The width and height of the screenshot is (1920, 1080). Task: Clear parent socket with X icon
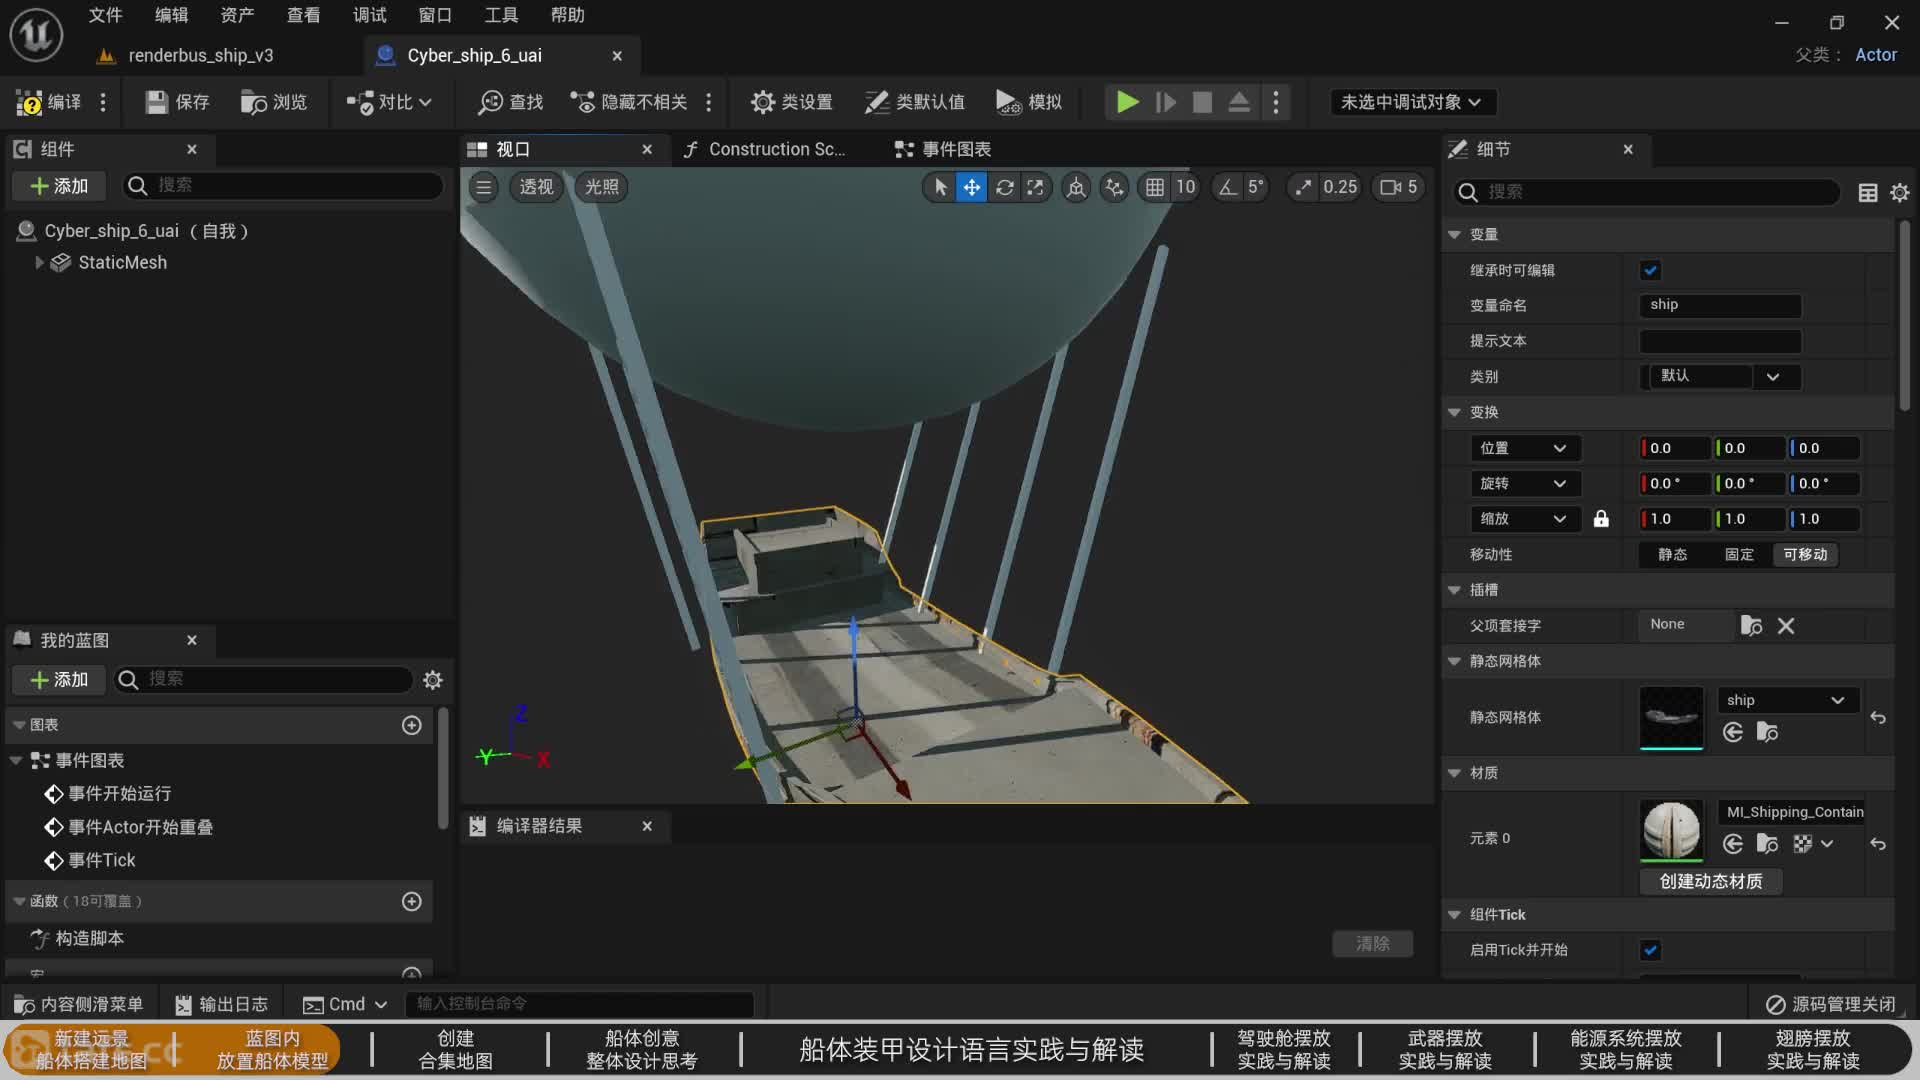[1786, 626]
